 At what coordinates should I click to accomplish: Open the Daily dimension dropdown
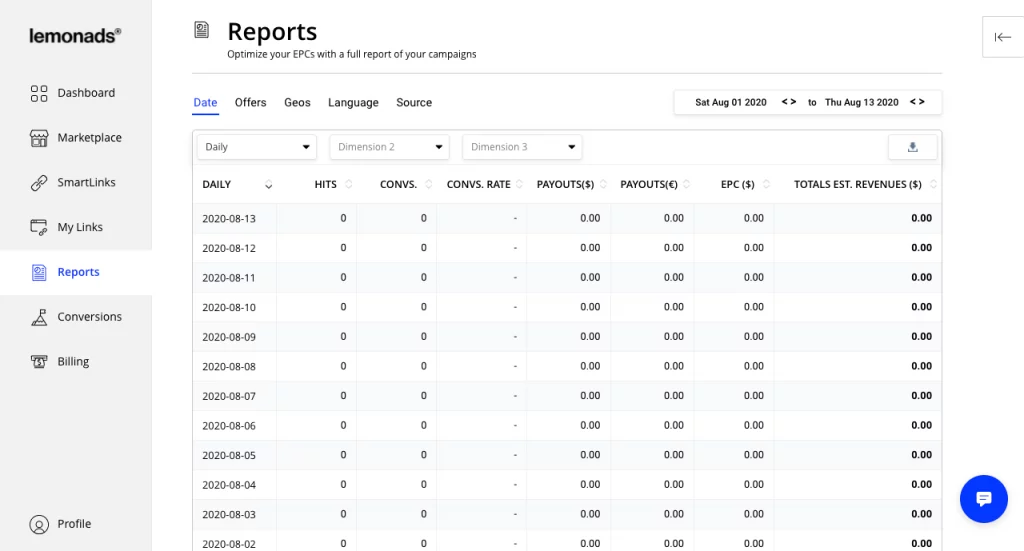(257, 147)
